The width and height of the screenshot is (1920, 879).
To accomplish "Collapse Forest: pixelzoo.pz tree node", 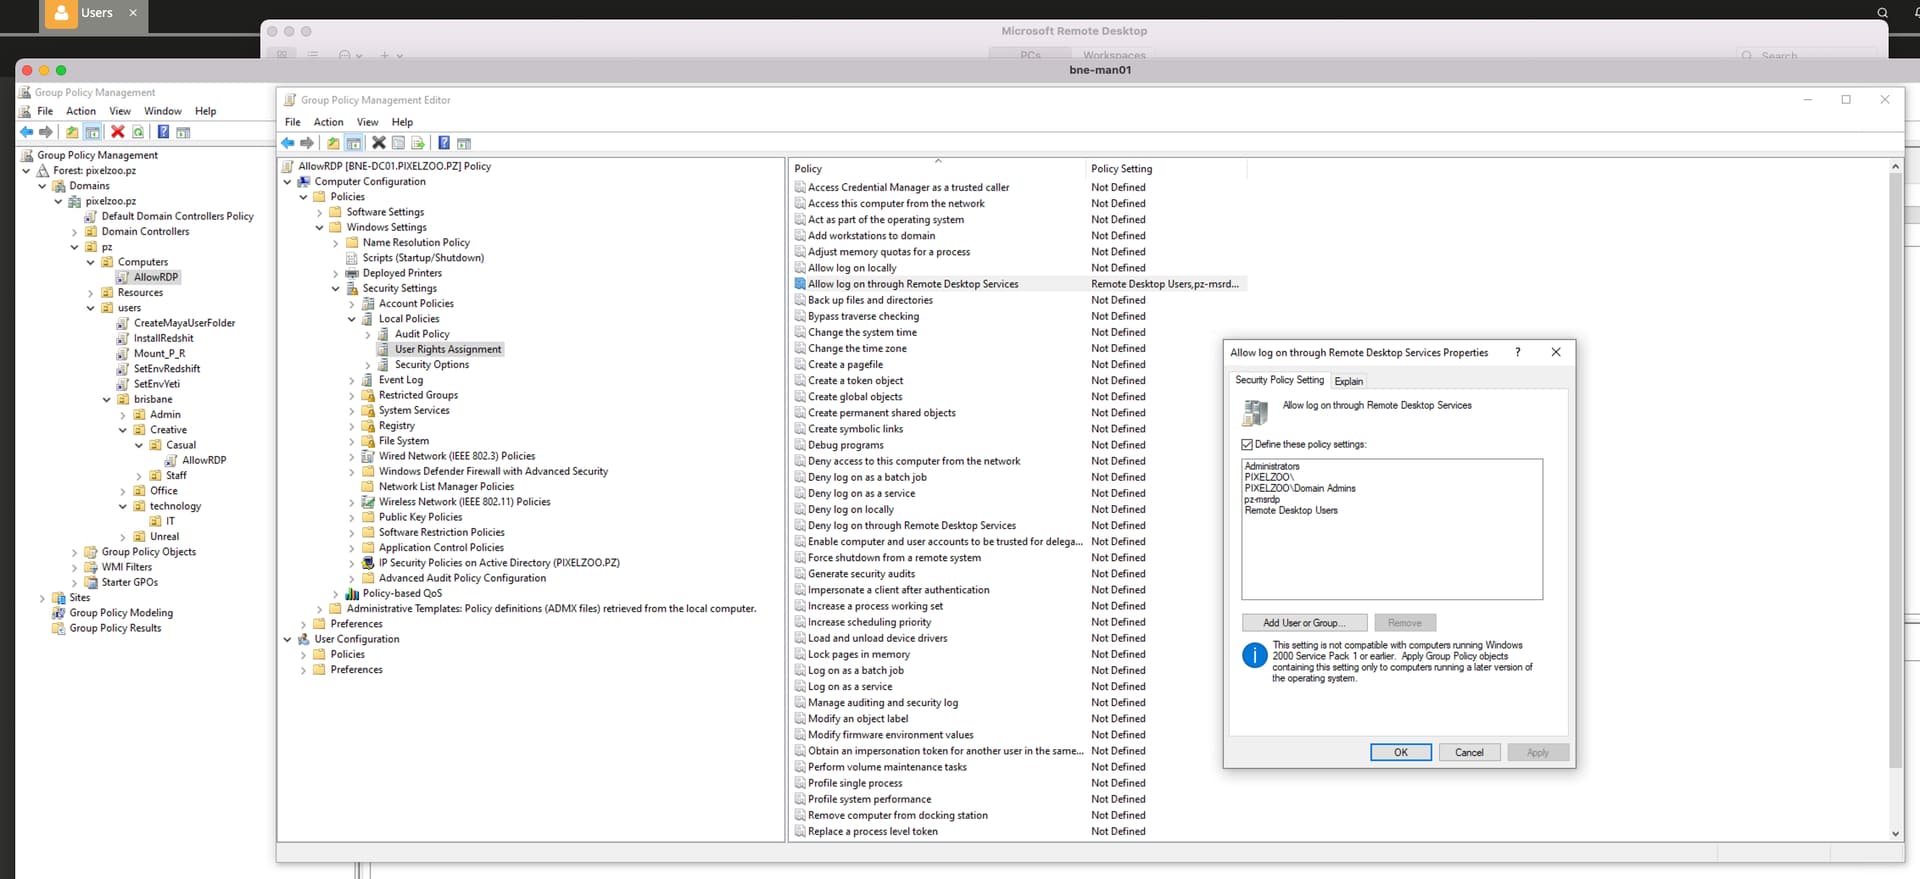I will pyautogui.click(x=26, y=171).
